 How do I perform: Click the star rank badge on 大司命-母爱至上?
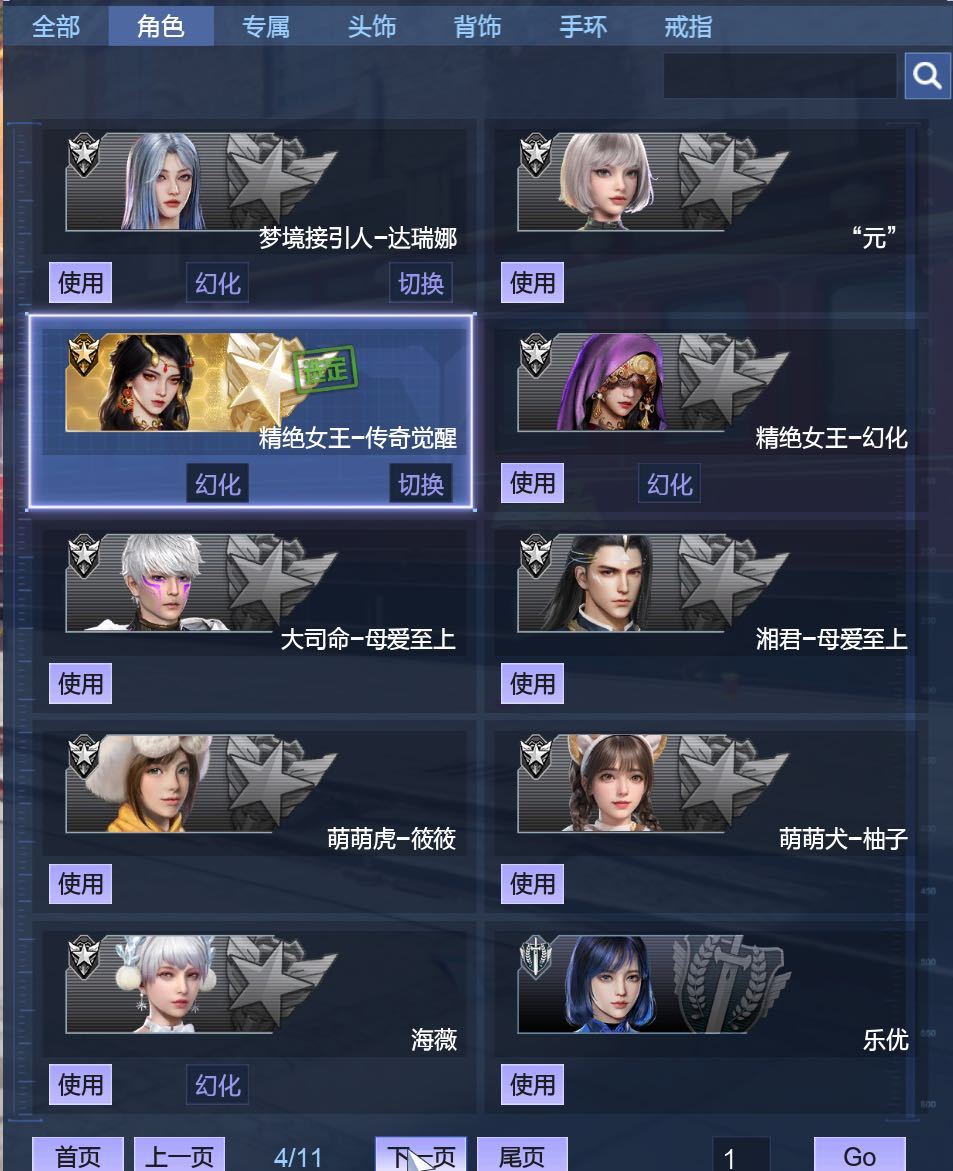point(84,556)
